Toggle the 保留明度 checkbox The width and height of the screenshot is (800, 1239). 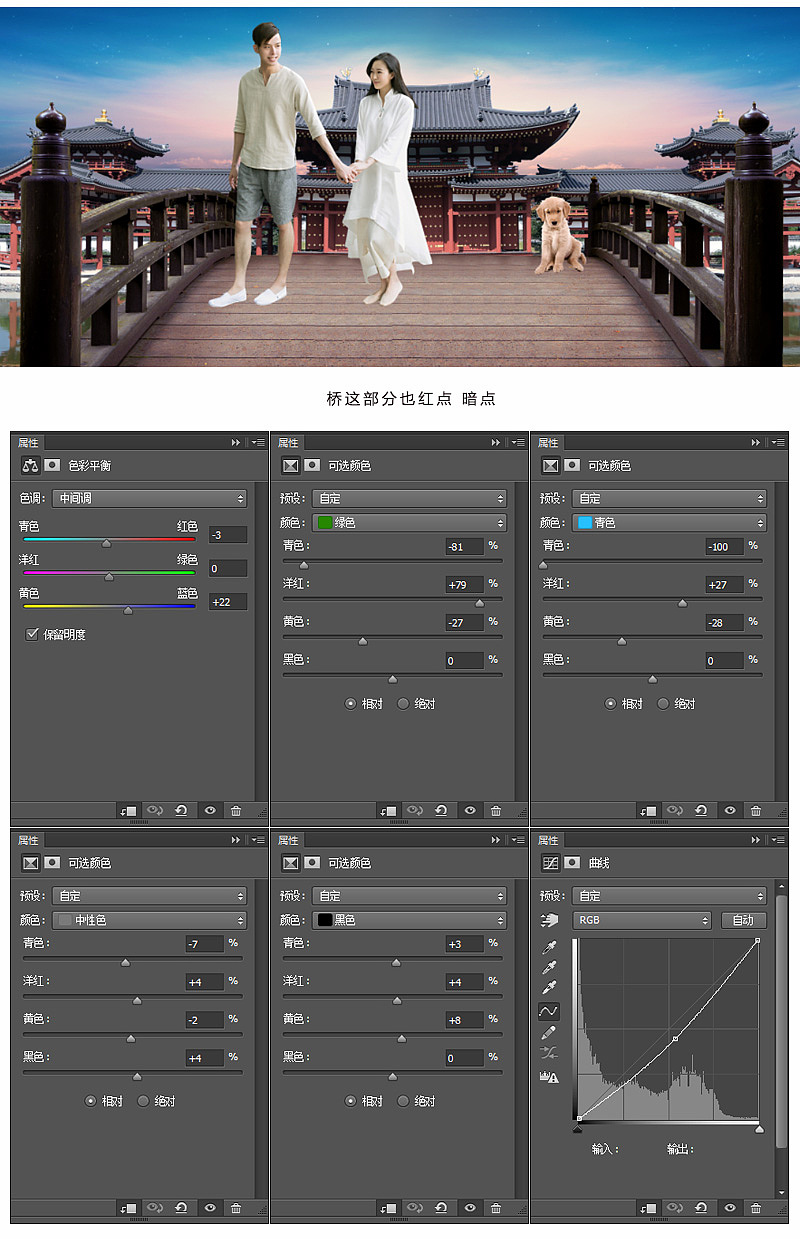pyautogui.click(x=32, y=634)
